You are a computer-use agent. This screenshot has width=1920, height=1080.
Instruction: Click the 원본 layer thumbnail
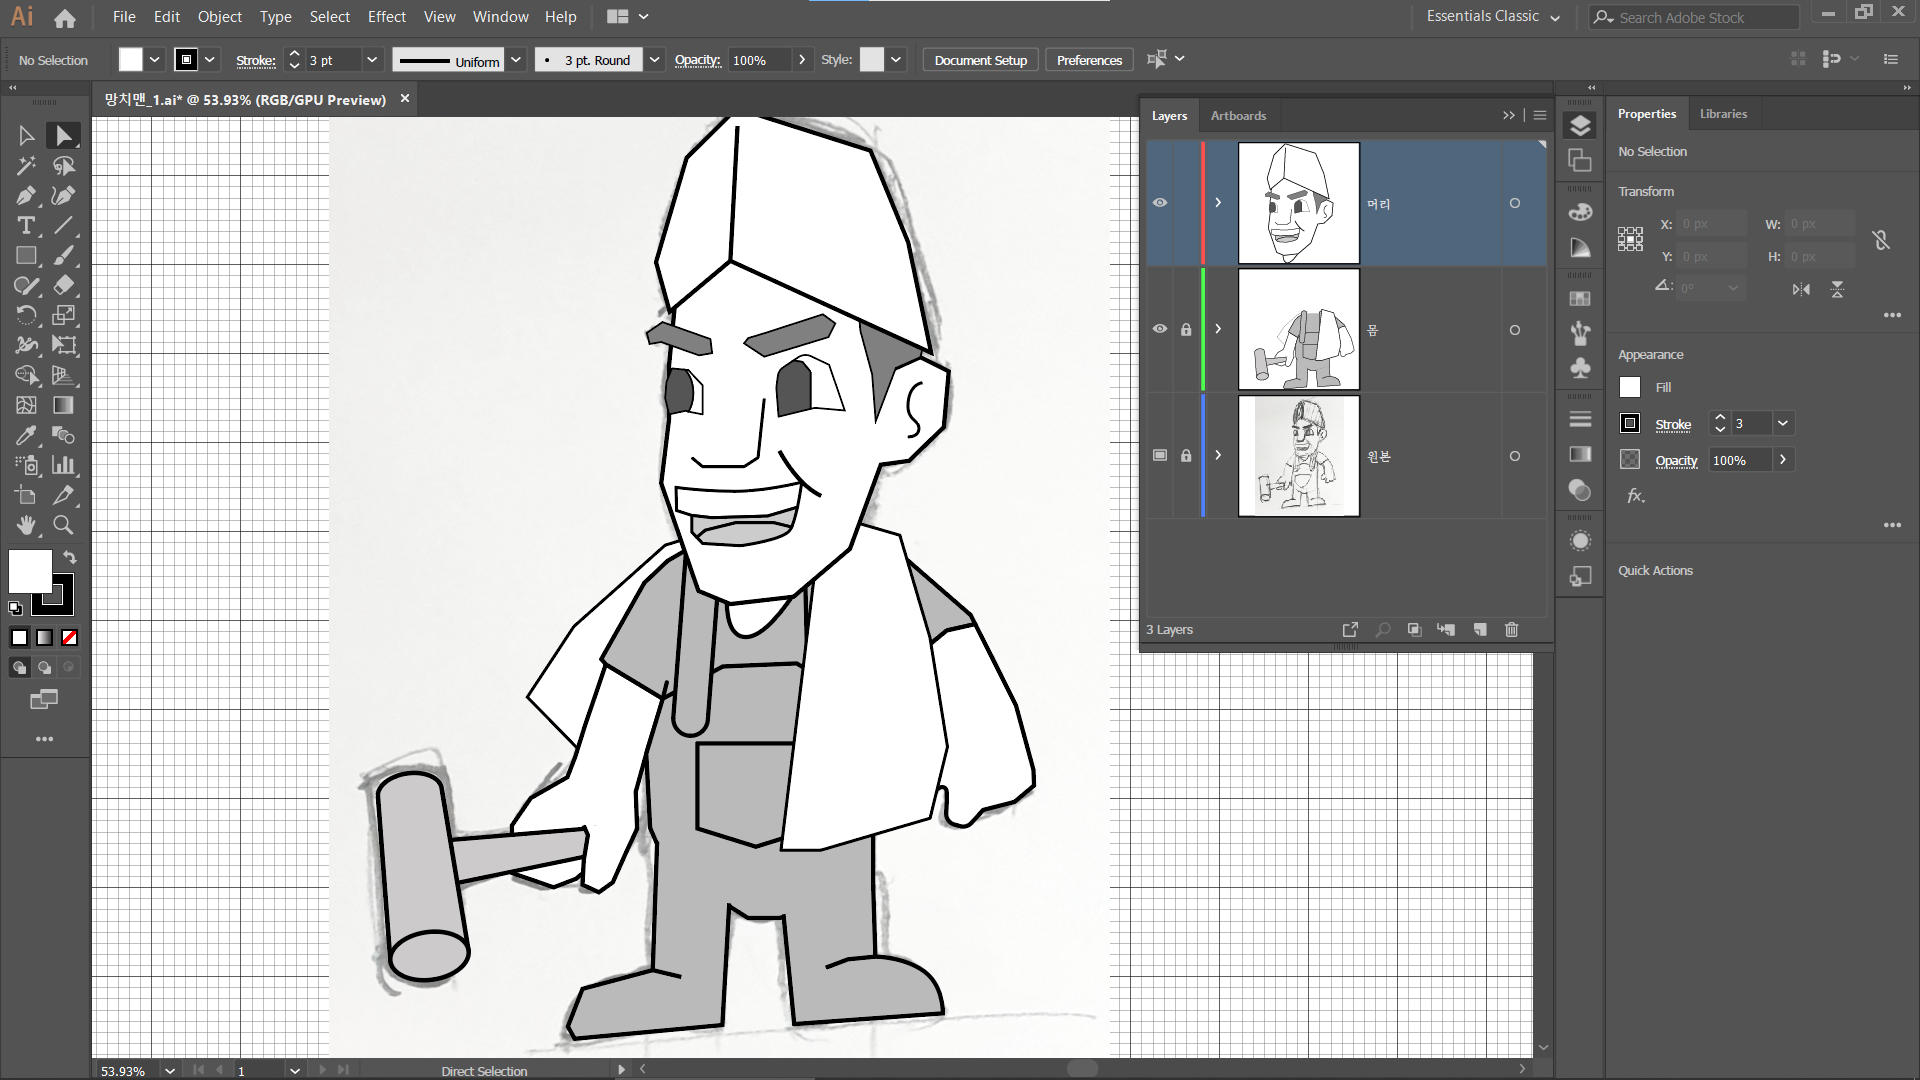pos(1298,456)
